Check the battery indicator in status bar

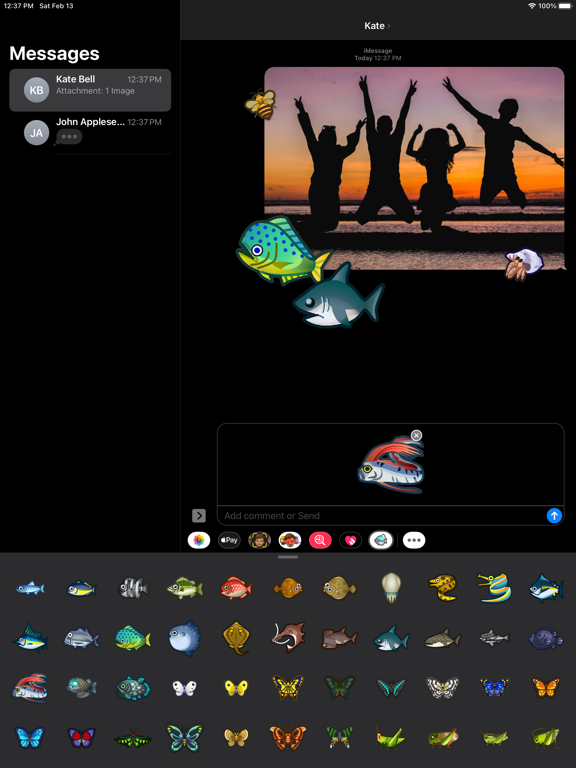pos(565,6)
